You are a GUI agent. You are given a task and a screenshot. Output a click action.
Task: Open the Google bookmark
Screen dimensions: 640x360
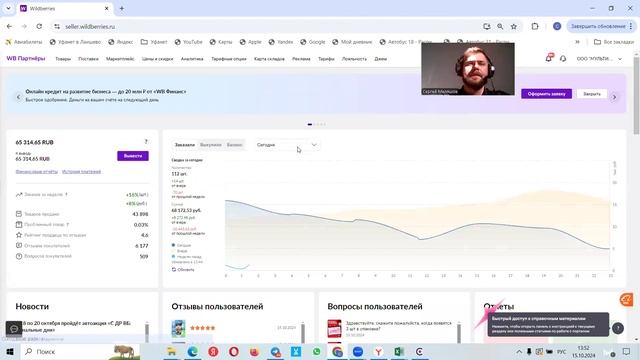[x=313, y=42]
